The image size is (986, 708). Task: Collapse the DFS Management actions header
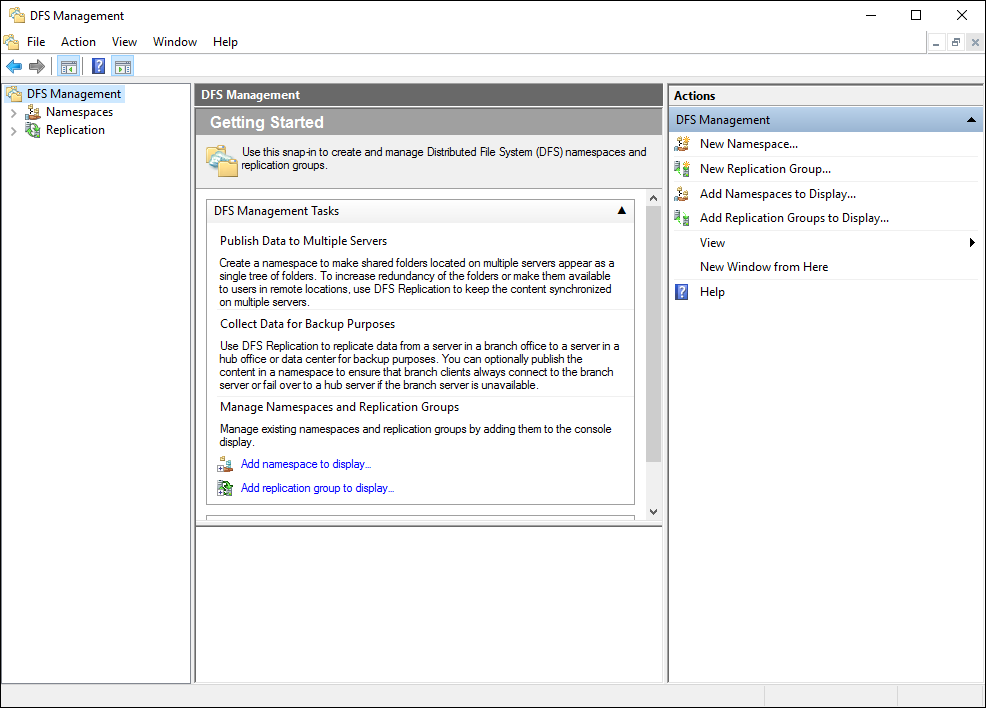click(x=970, y=120)
